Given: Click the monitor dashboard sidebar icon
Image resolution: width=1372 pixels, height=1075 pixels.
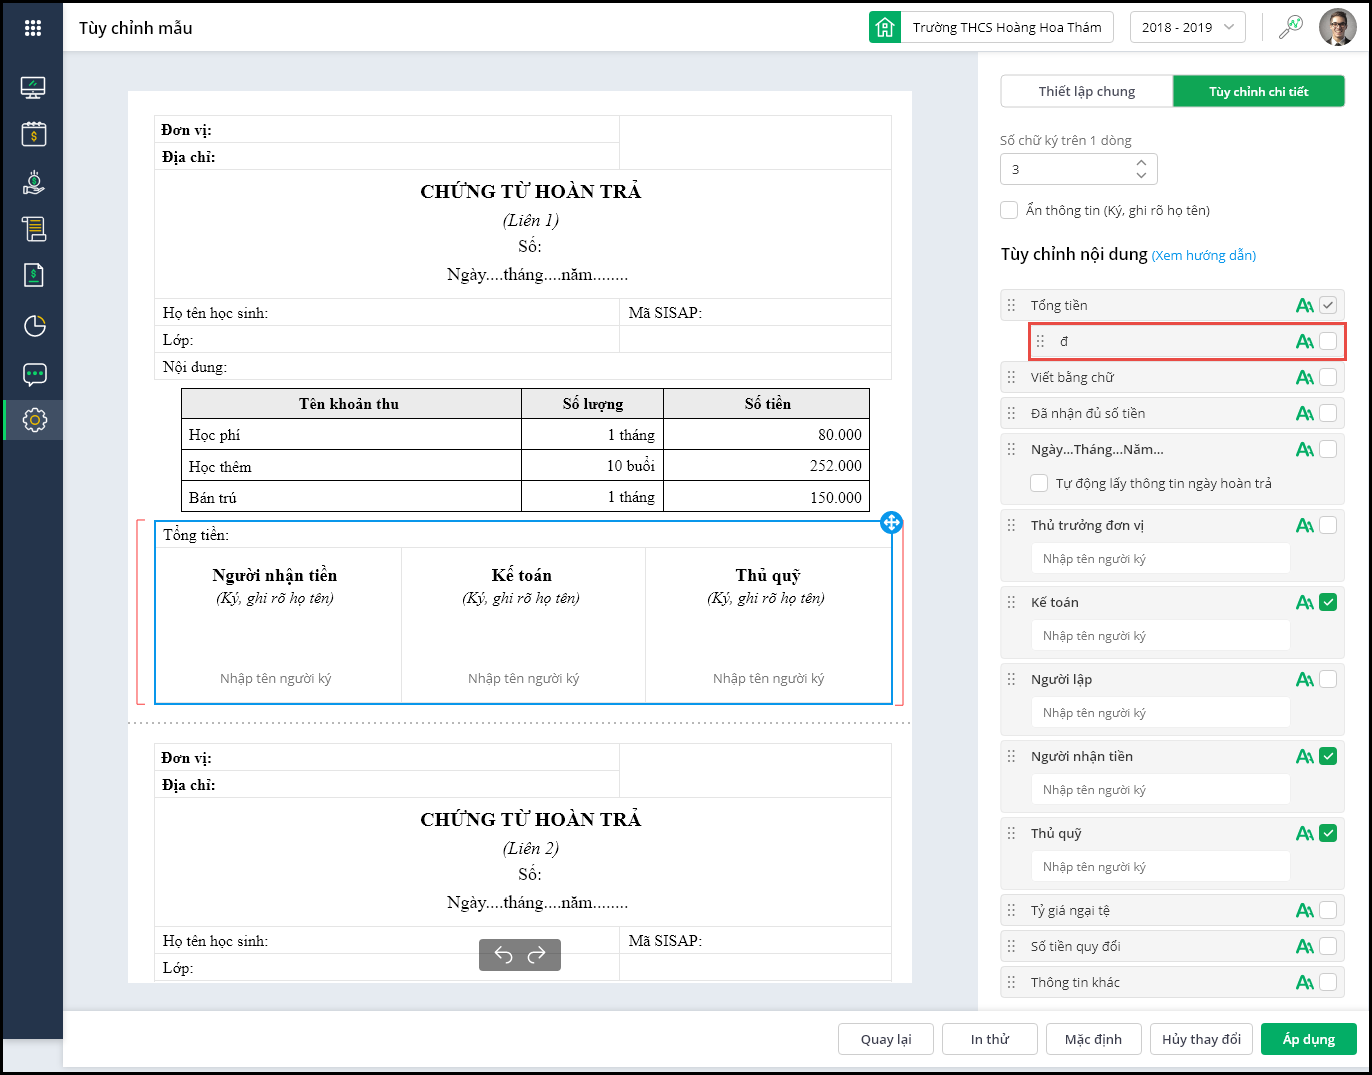Looking at the screenshot, I should (x=33, y=88).
